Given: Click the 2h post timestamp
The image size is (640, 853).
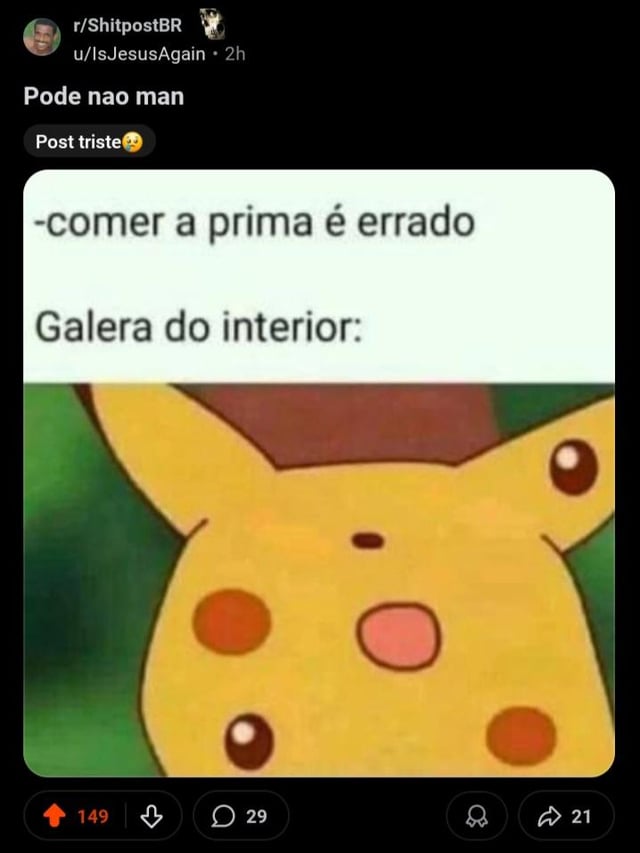Looking at the screenshot, I should click(235, 54).
